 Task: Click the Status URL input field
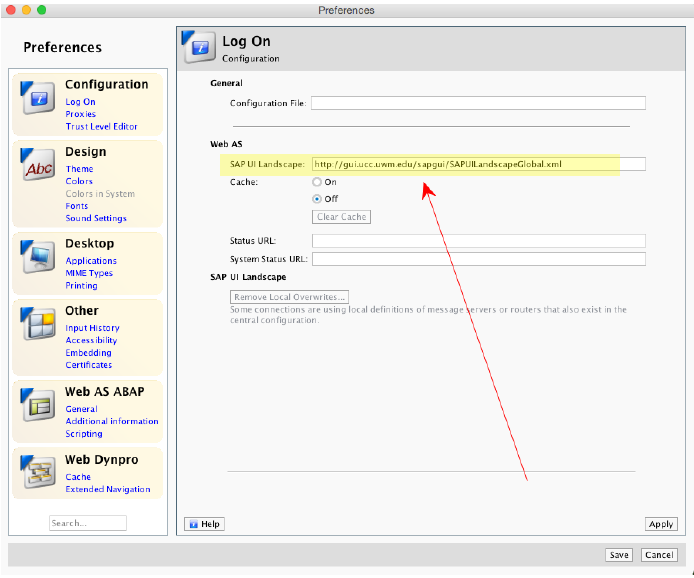(479, 241)
